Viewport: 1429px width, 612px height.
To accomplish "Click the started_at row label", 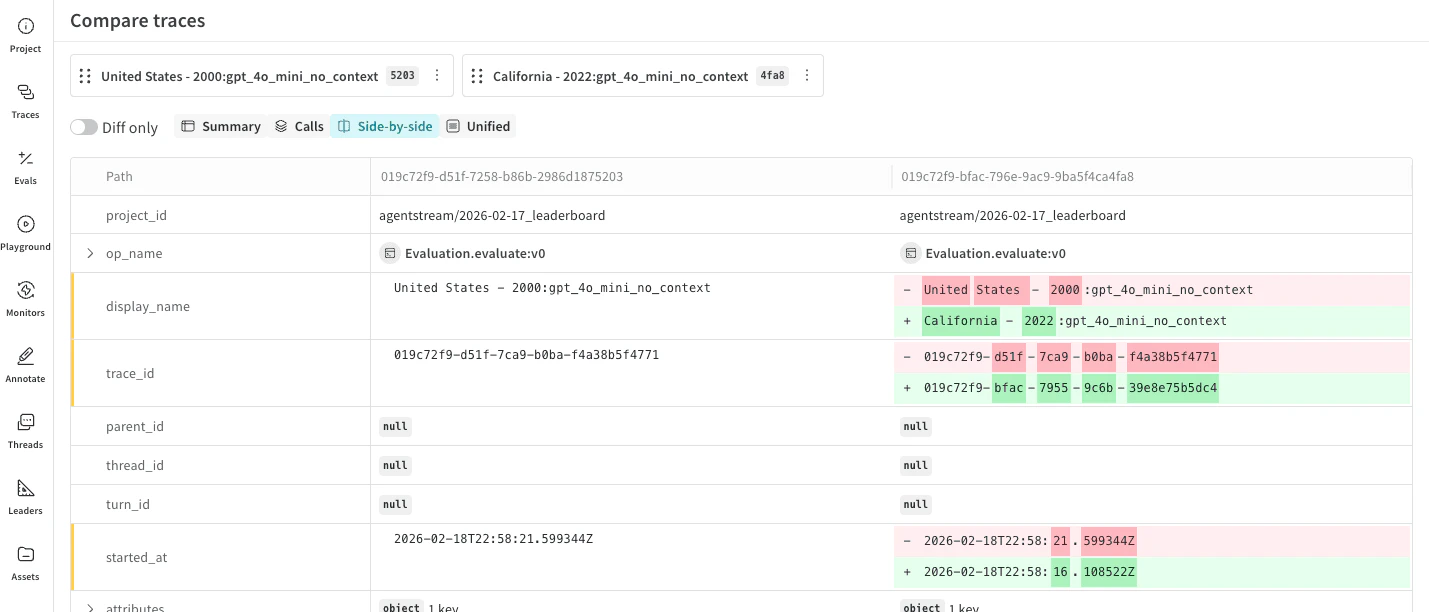I will [x=137, y=557].
